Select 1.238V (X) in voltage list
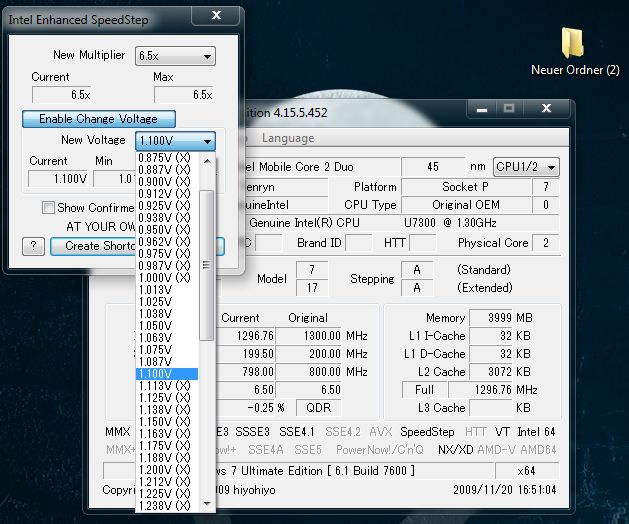Screen dimensions: 629x524 click(x=167, y=506)
